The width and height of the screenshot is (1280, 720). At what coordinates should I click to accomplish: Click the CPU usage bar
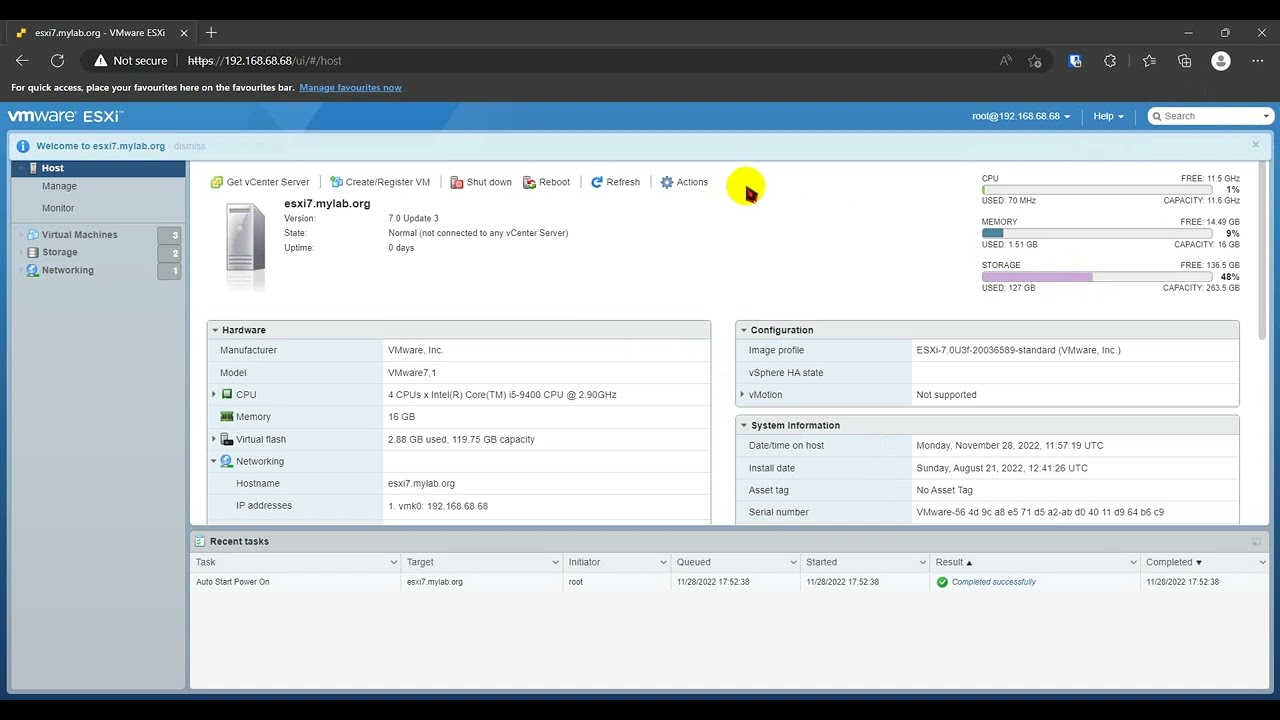(1097, 190)
